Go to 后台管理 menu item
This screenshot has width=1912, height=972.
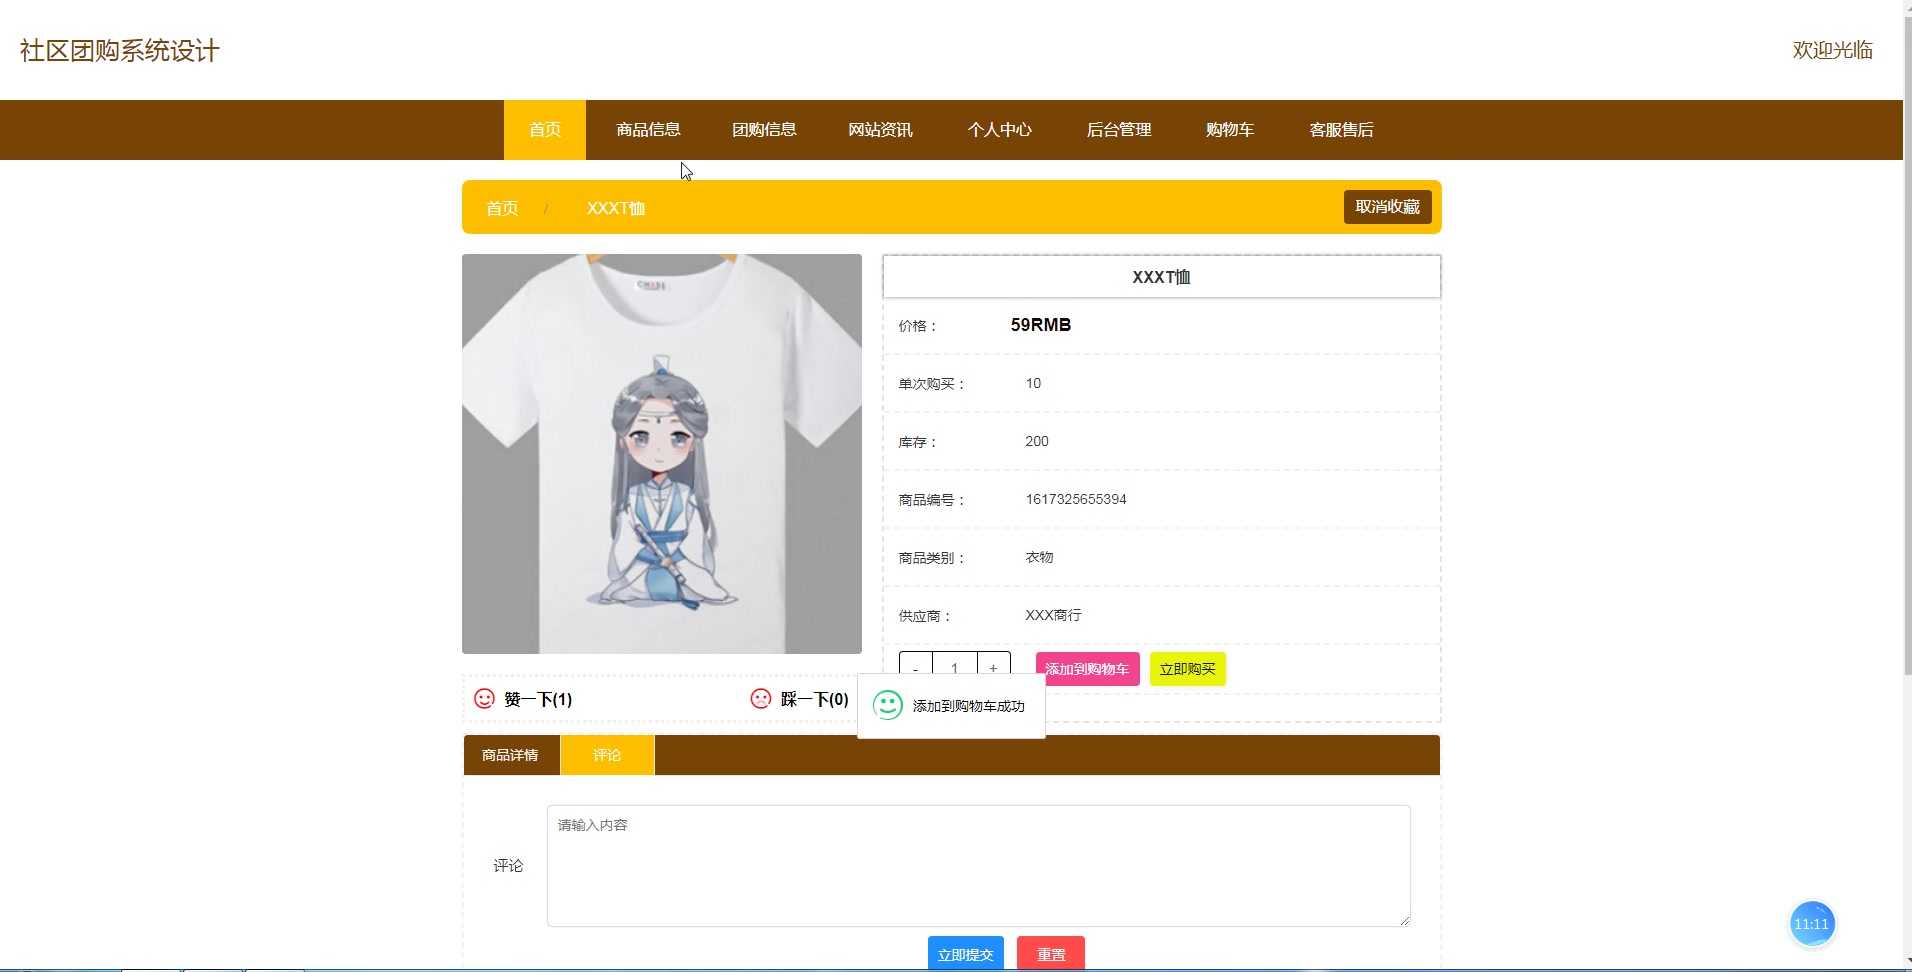coord(1119,130)
